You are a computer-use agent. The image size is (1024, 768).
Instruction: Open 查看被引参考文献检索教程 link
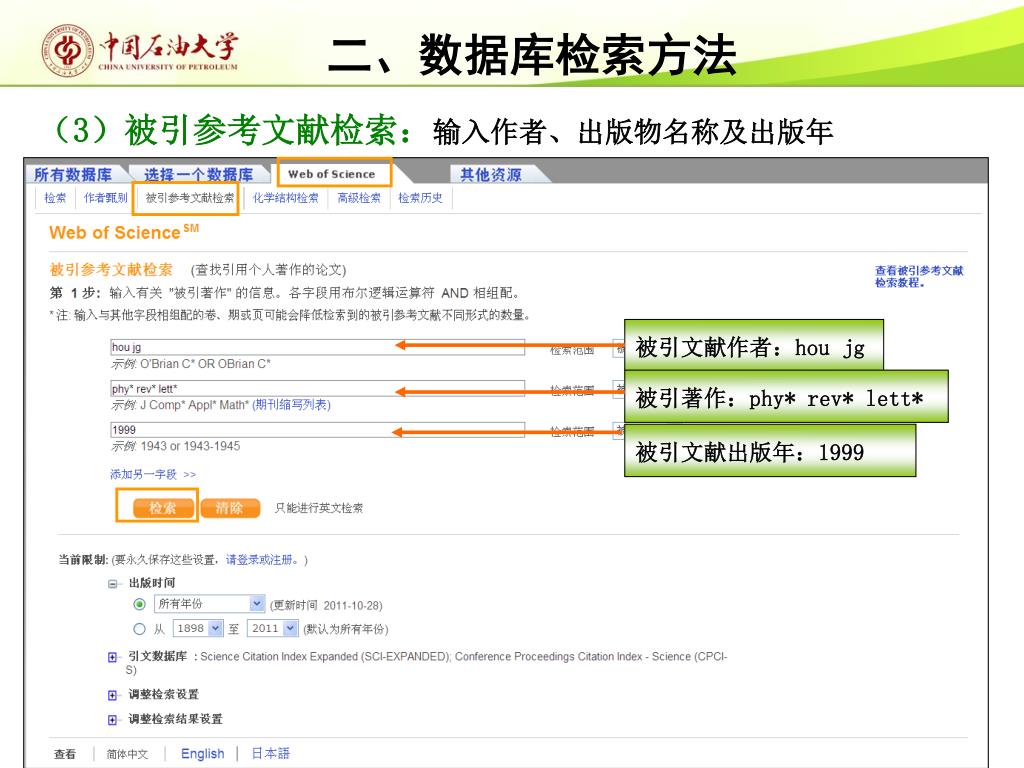919,276
